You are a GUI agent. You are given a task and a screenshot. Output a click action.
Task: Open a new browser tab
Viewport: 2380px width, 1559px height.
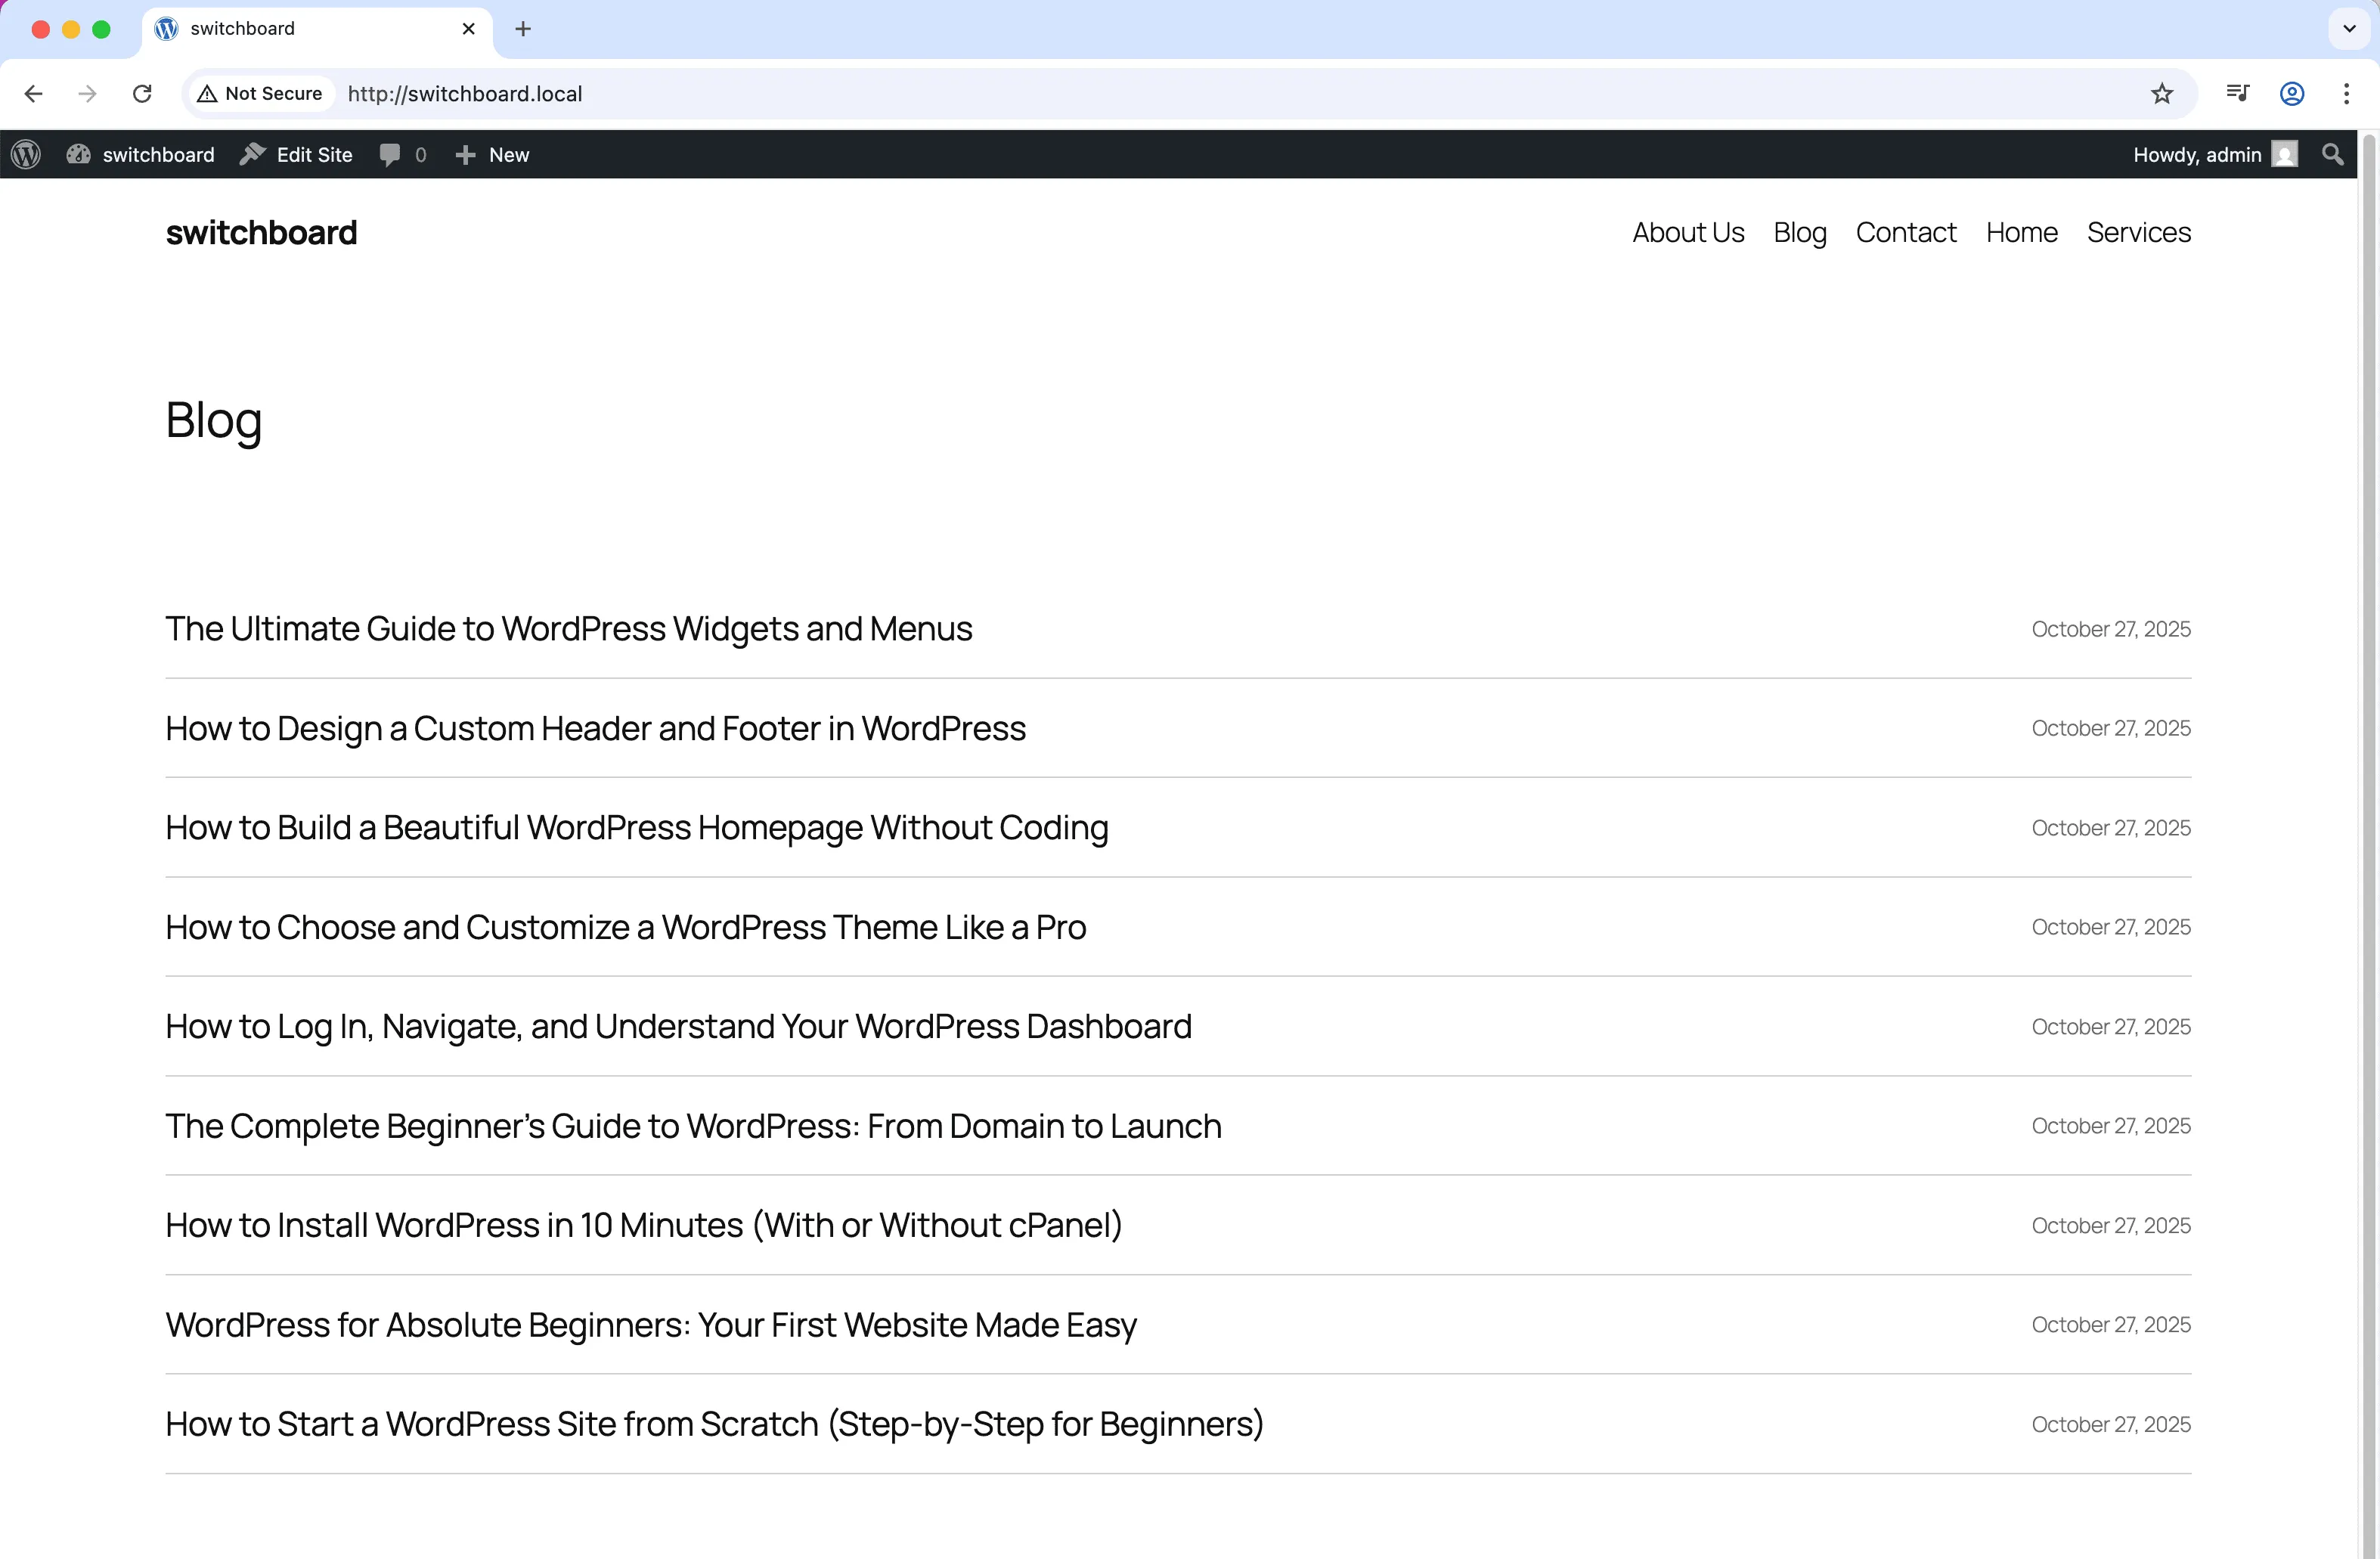(x=522, y=29)
